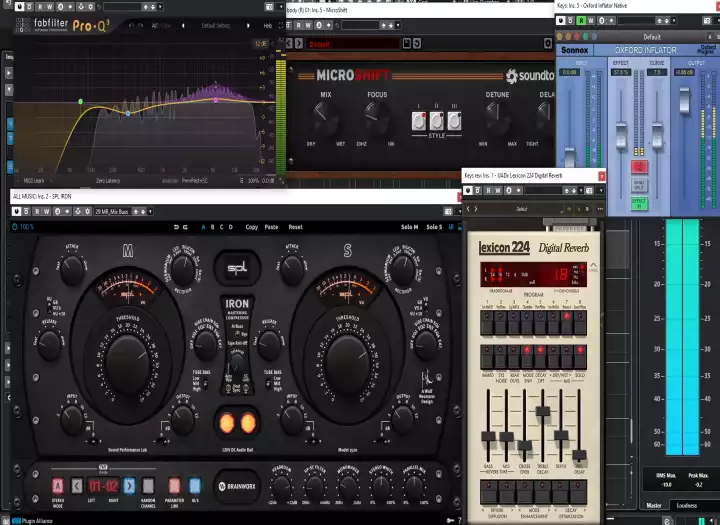Click the undo icon in MicroShift preset bar
The width and height of the screenshot is (720, 525).
416,44
